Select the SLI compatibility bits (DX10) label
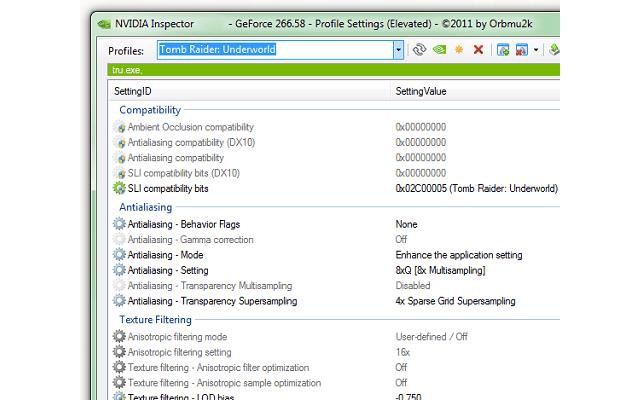This screenshot has width=640, height=400. click(x=184, y=173)
